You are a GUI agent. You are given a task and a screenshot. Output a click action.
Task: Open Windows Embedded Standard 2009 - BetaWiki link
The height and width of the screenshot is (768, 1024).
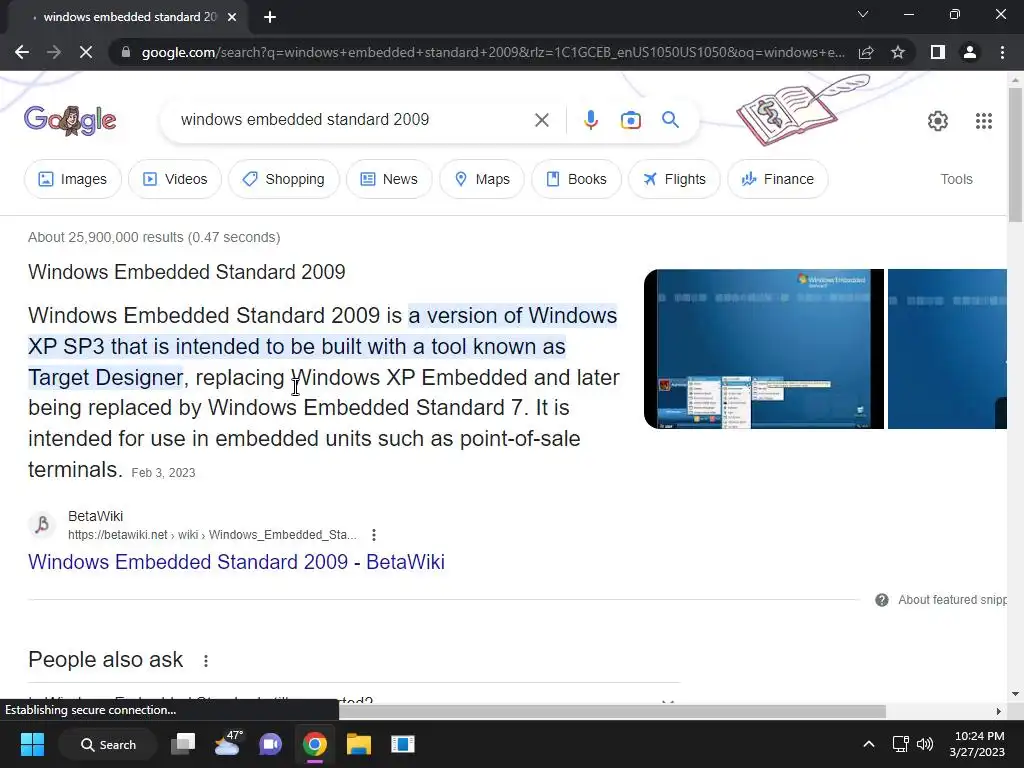(x=236, y=562)
